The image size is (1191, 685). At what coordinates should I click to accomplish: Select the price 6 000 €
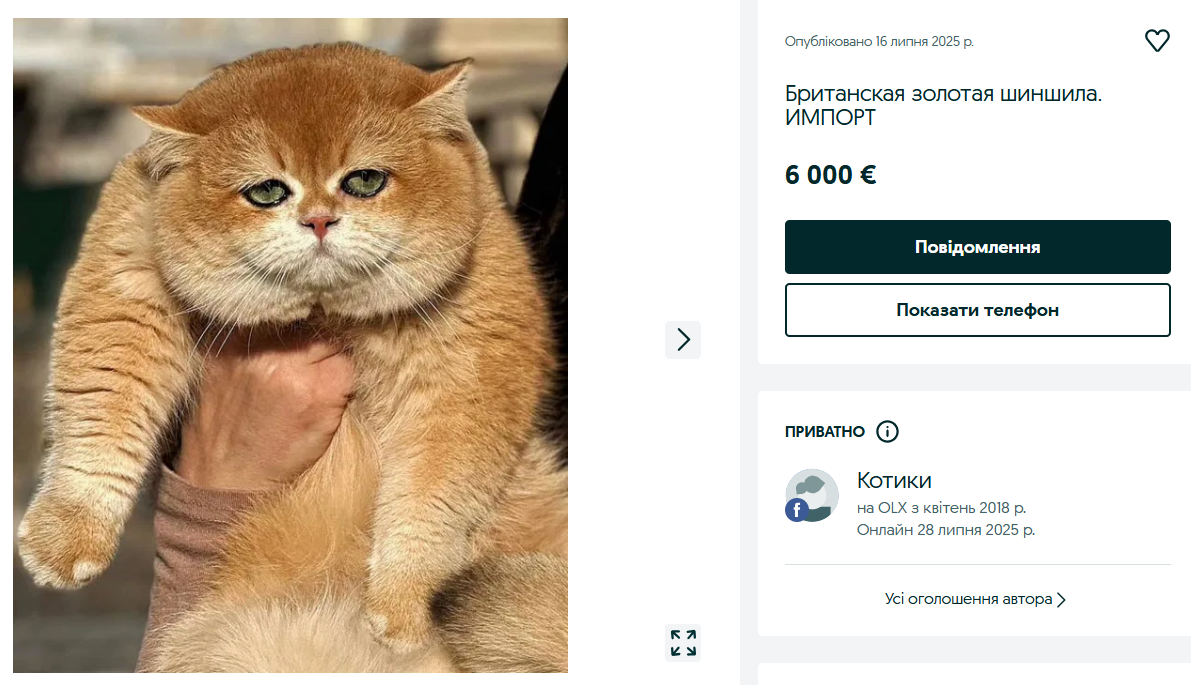830,174
